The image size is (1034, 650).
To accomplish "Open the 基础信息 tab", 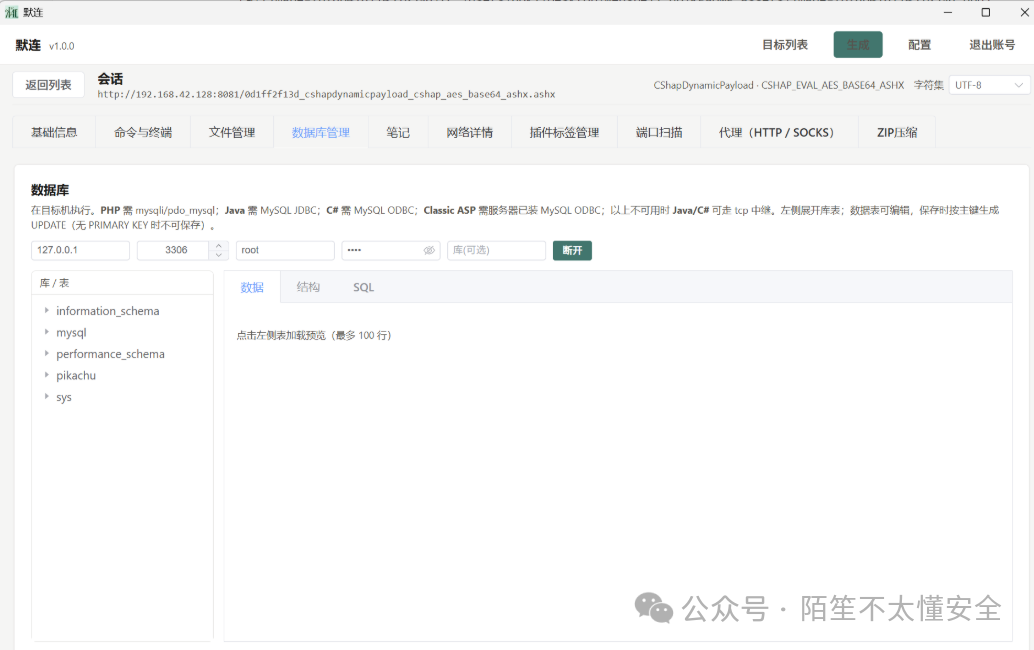I will [x=54, y=133].
